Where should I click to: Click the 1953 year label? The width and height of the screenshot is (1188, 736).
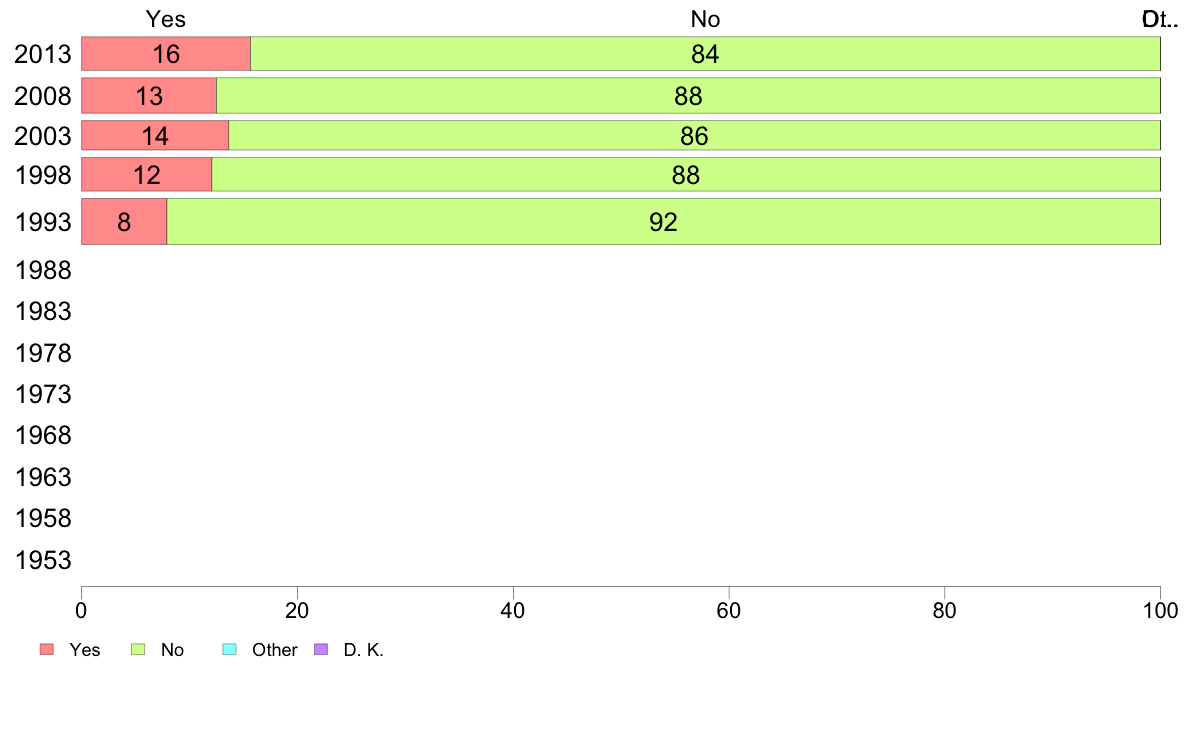point(43,560)
